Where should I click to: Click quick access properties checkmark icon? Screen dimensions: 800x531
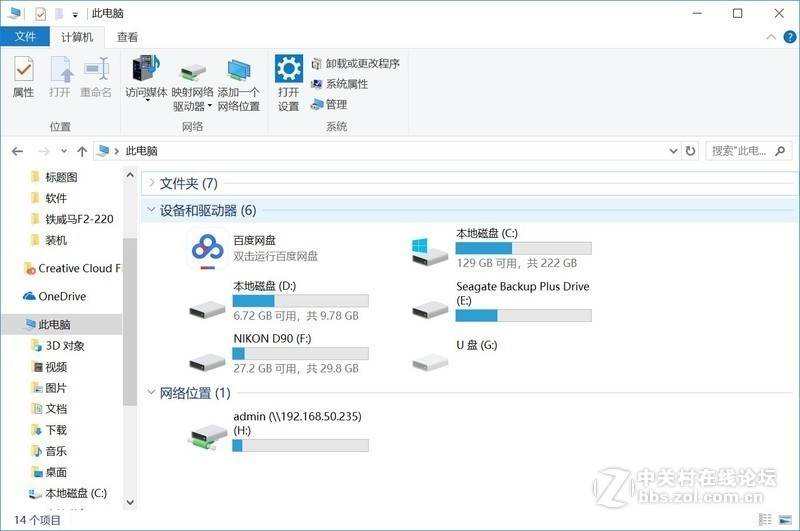pyautogui.click(x=41, y=14)
